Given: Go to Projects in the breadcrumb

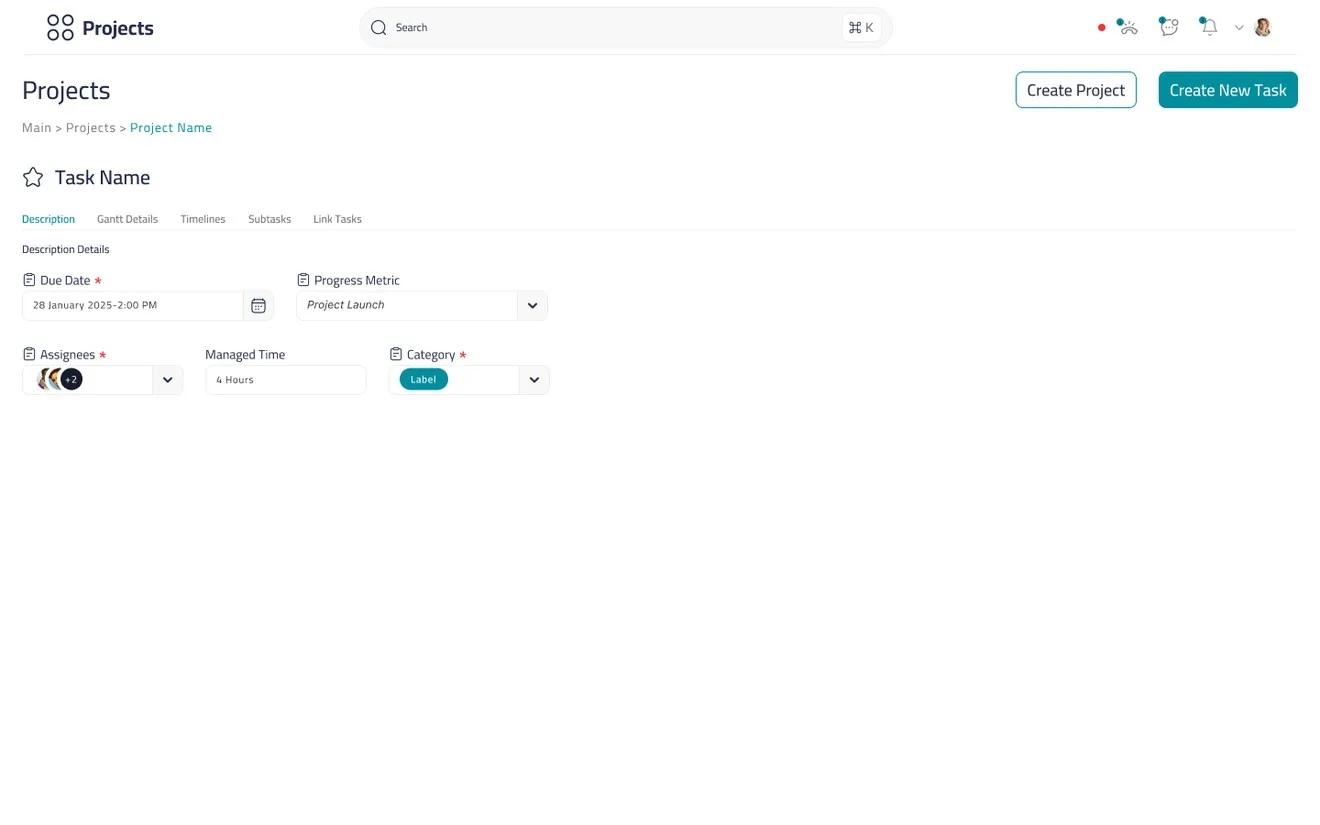Looking at the screenshot, I should click(x=91, y=128).
